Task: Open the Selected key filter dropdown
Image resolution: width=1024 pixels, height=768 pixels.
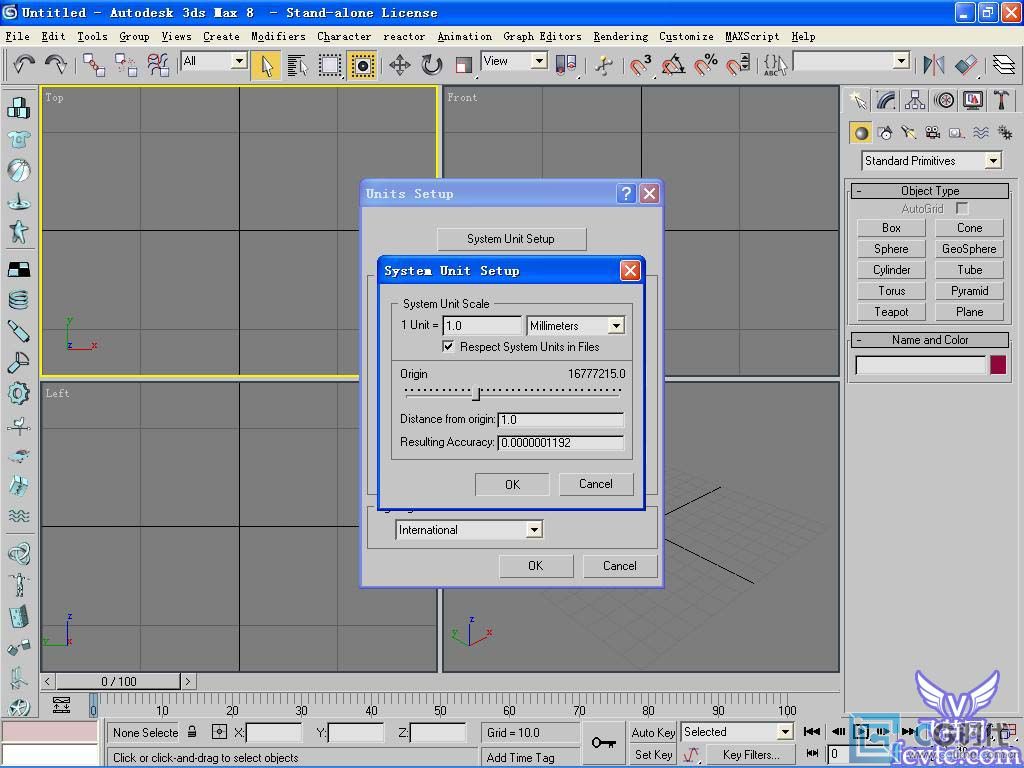Action: tap(785, 731)
